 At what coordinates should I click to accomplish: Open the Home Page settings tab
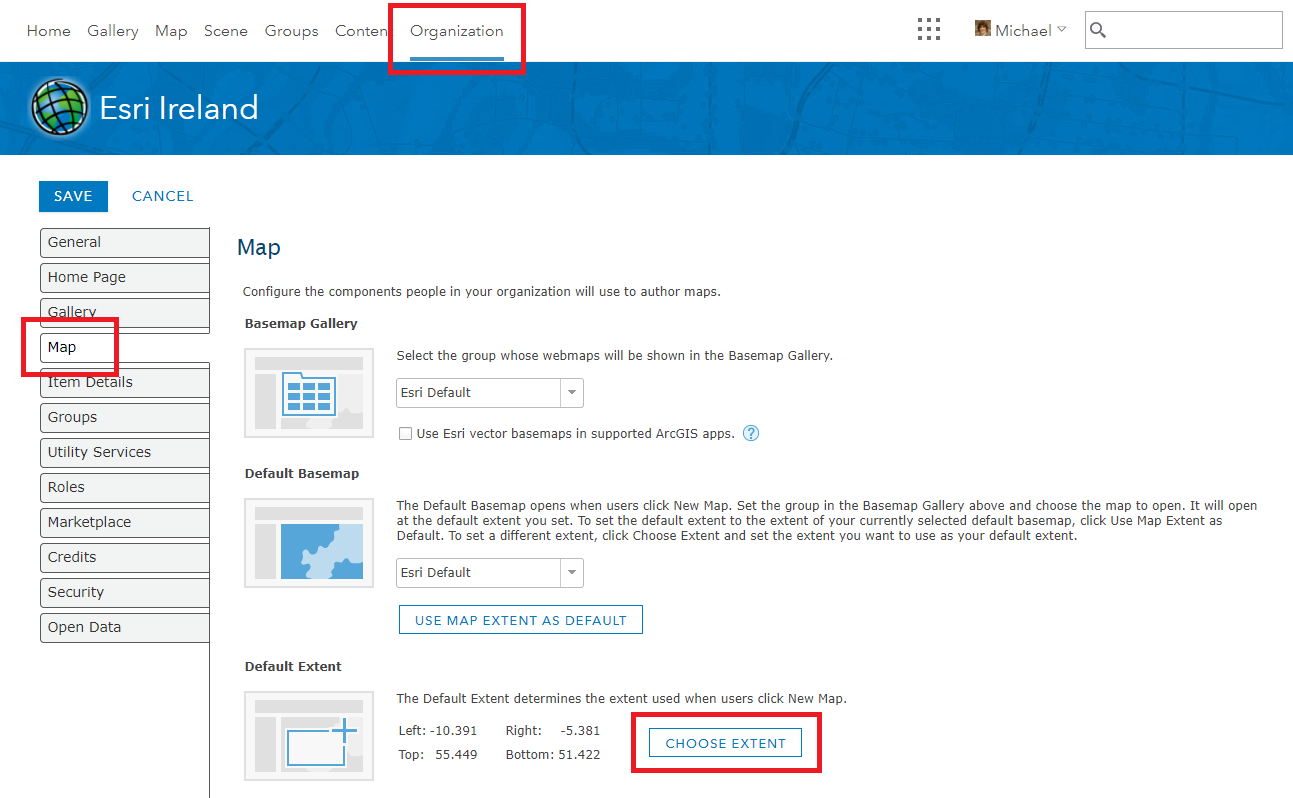click(x=125, y=278)
